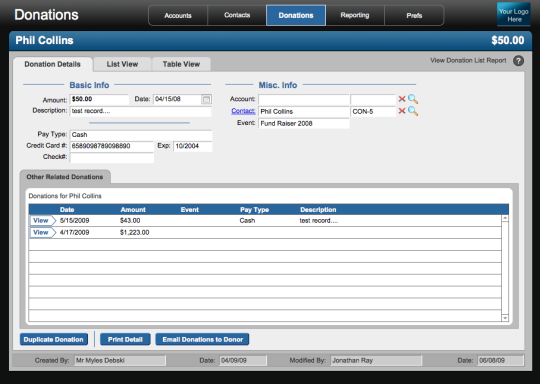
Task: View the 5/15/2009 donation
Action: (43, 221)
